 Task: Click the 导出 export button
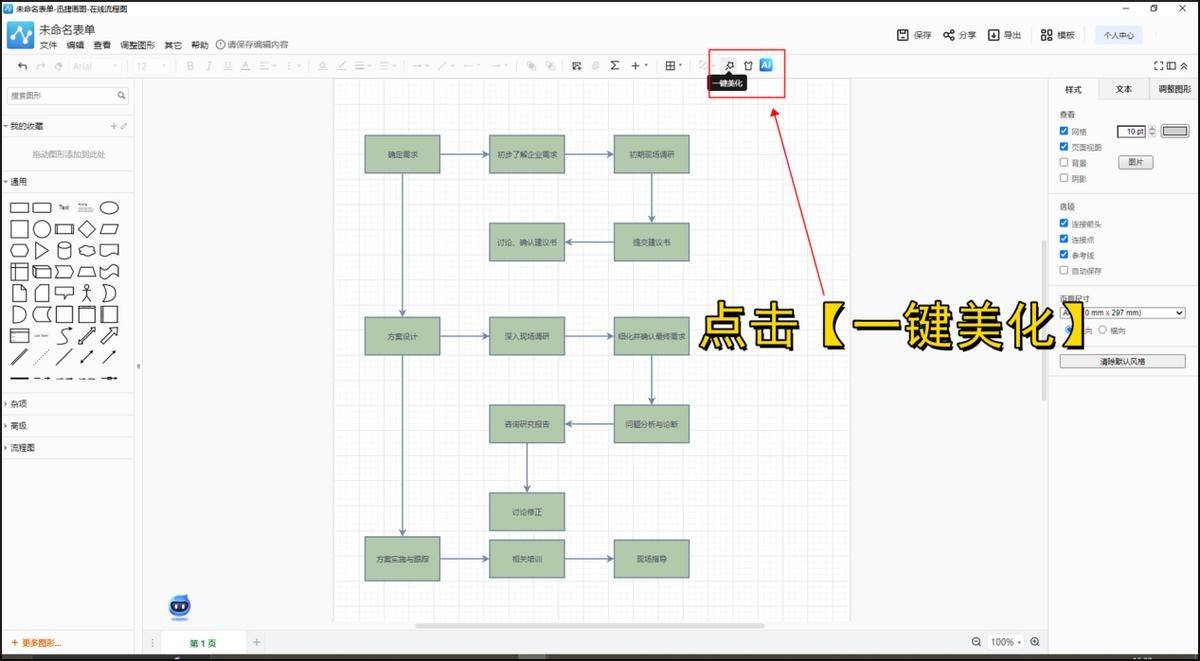pos(1005,35)
